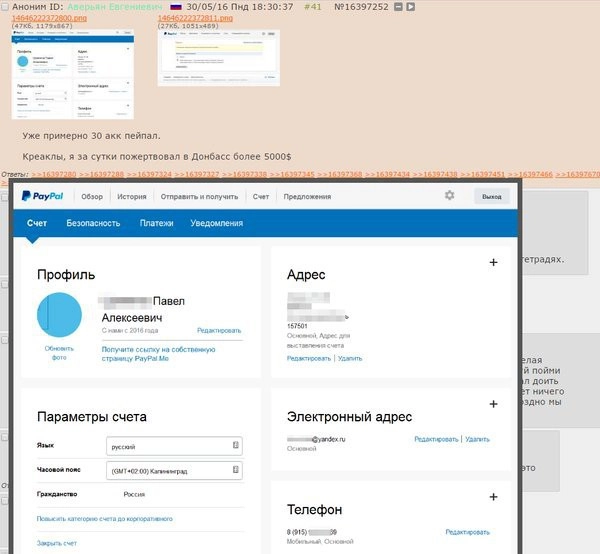Tick the checkbox left of Аноним post
The height and width of the screenshot is (554, 600).
pyautogui.click(x=4, y=6)
